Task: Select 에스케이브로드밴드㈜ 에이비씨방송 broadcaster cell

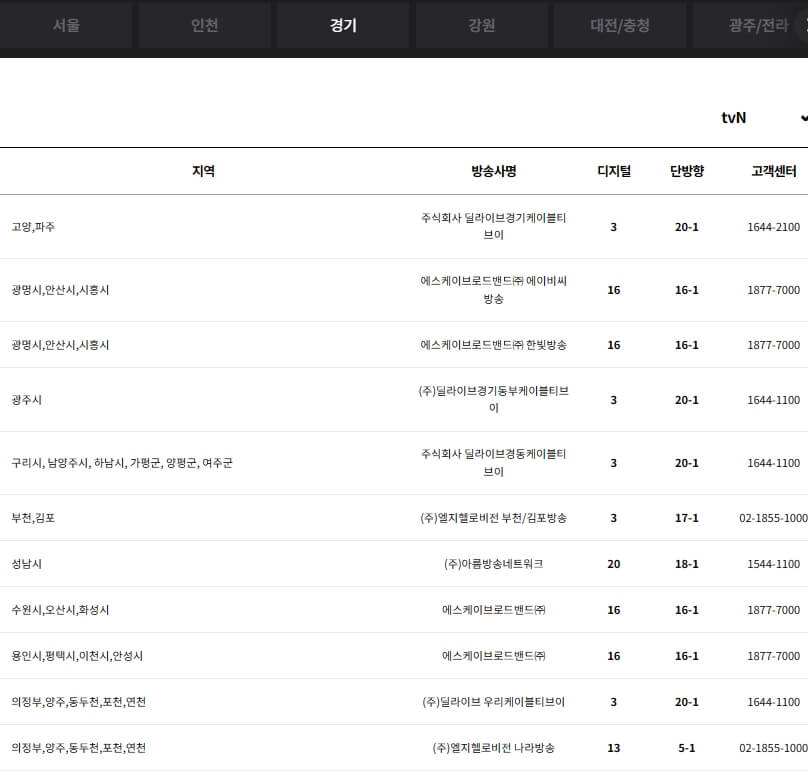Action: tap(494, 290)
